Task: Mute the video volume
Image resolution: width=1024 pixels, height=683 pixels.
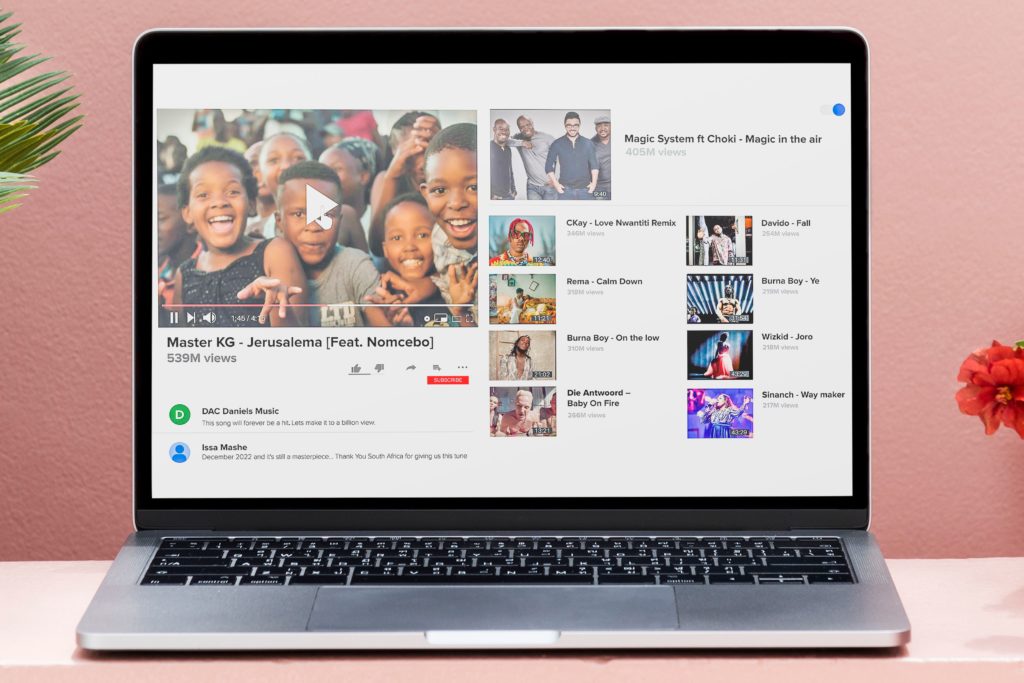Action: click(208, 317)
